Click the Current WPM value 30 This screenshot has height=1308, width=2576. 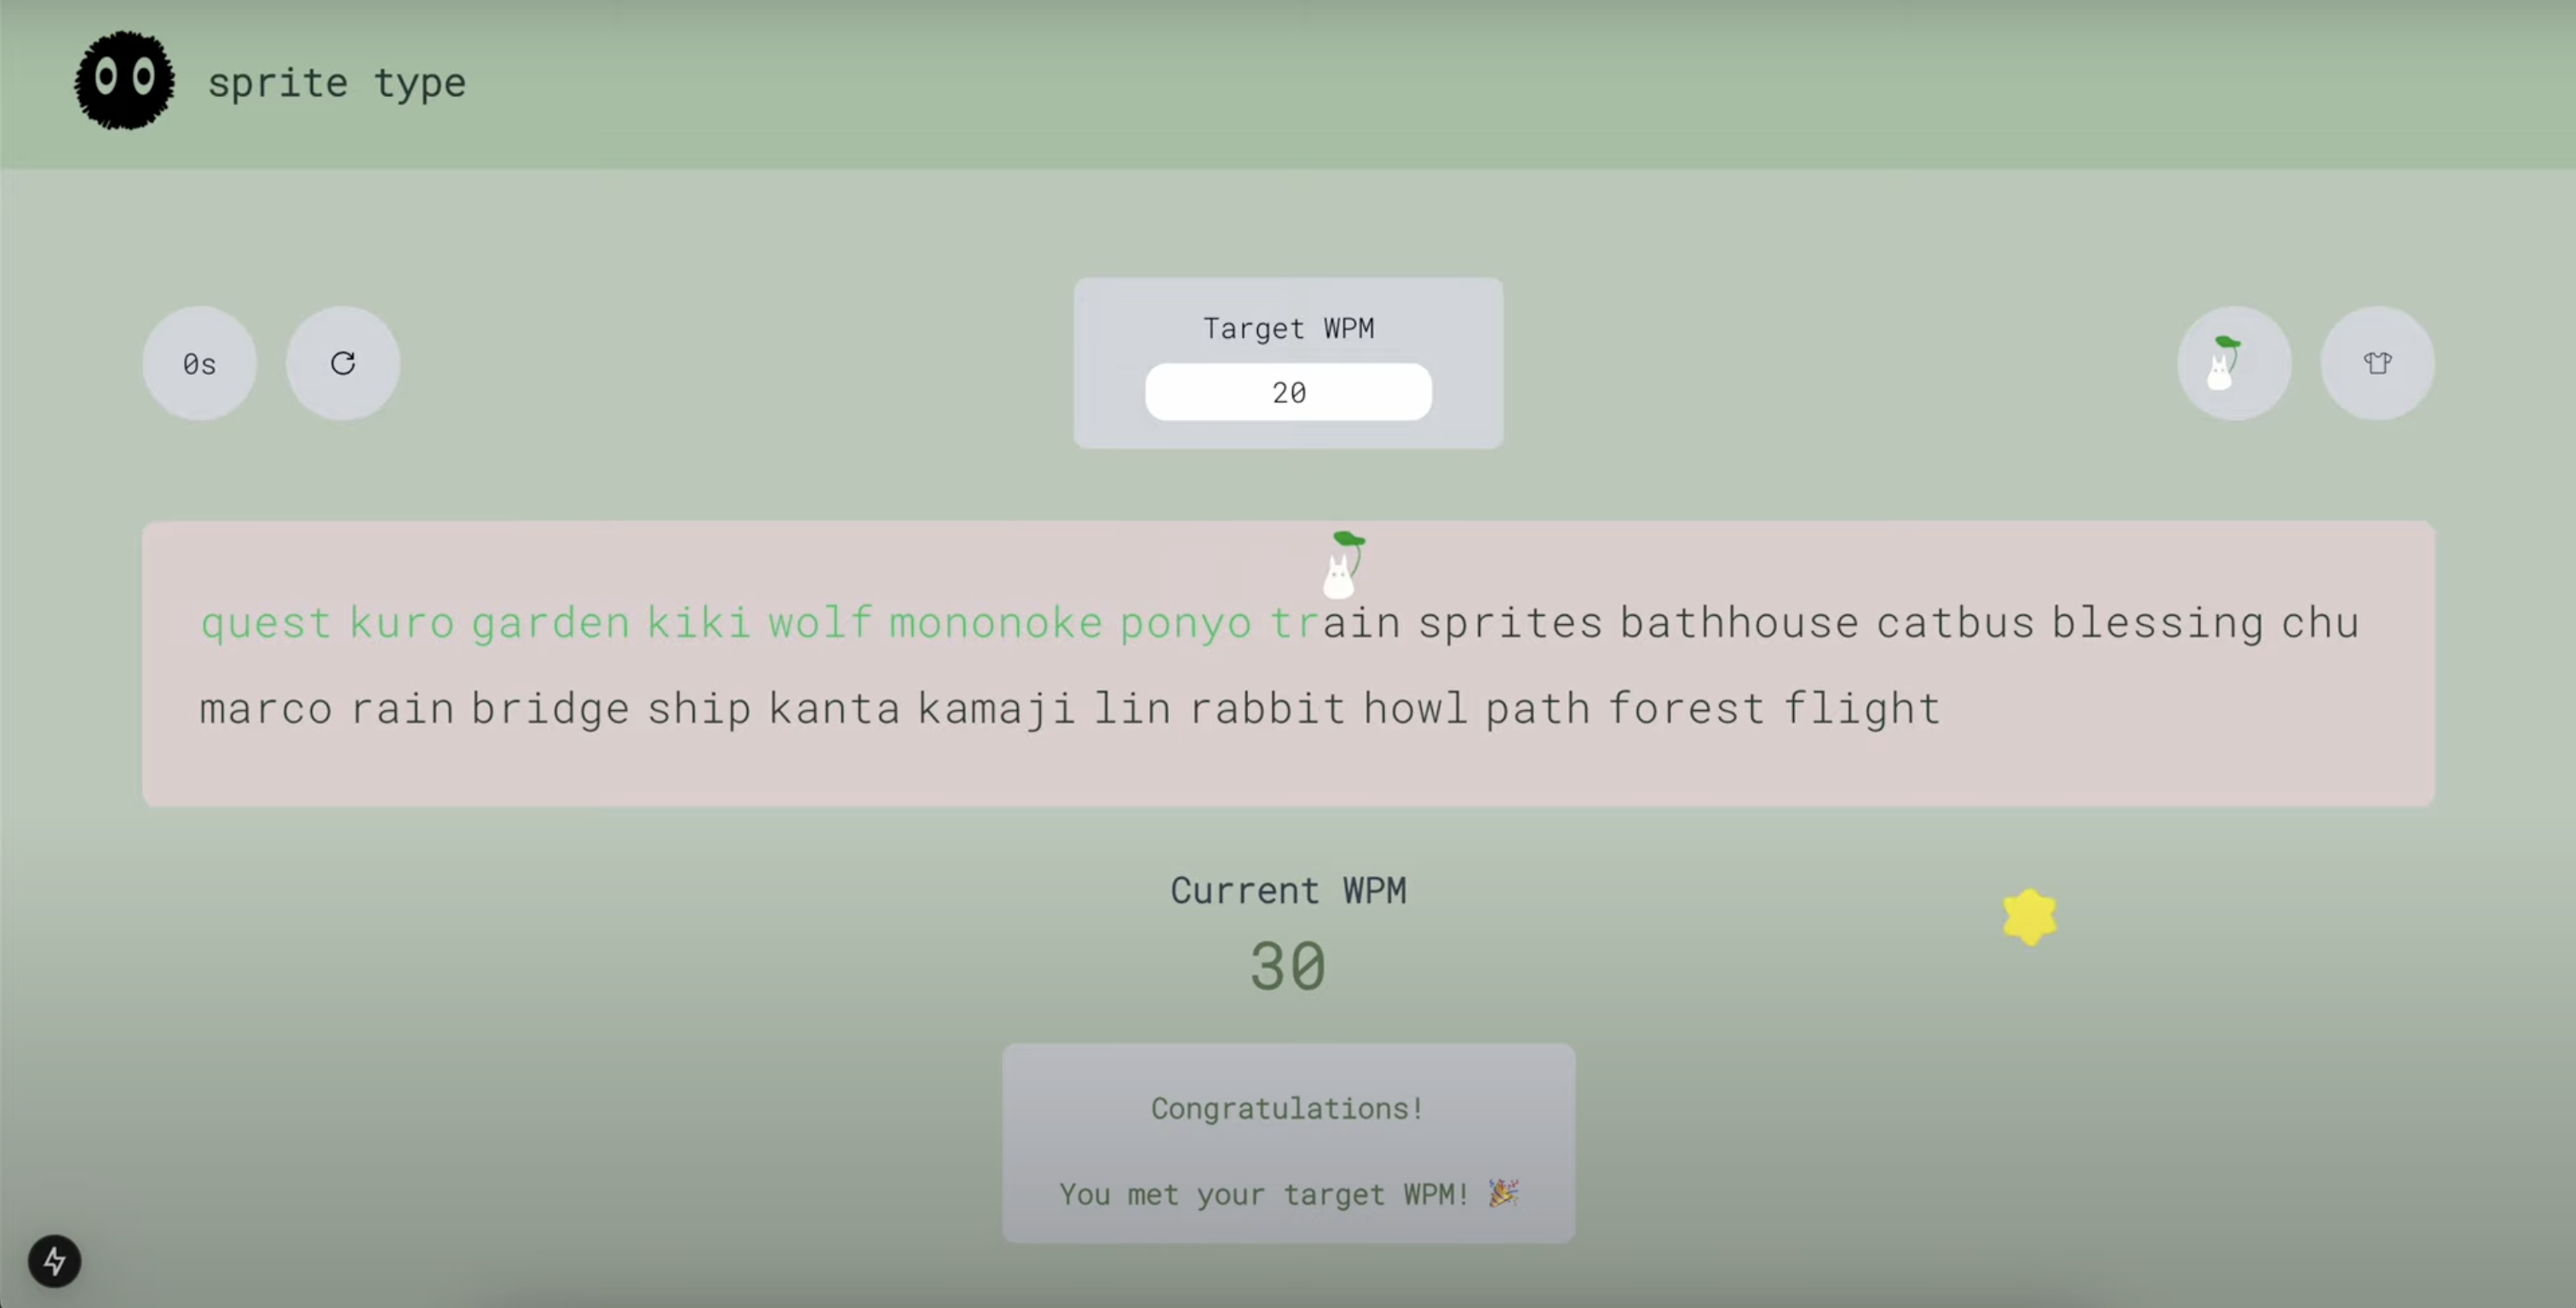click(1288, 966)
